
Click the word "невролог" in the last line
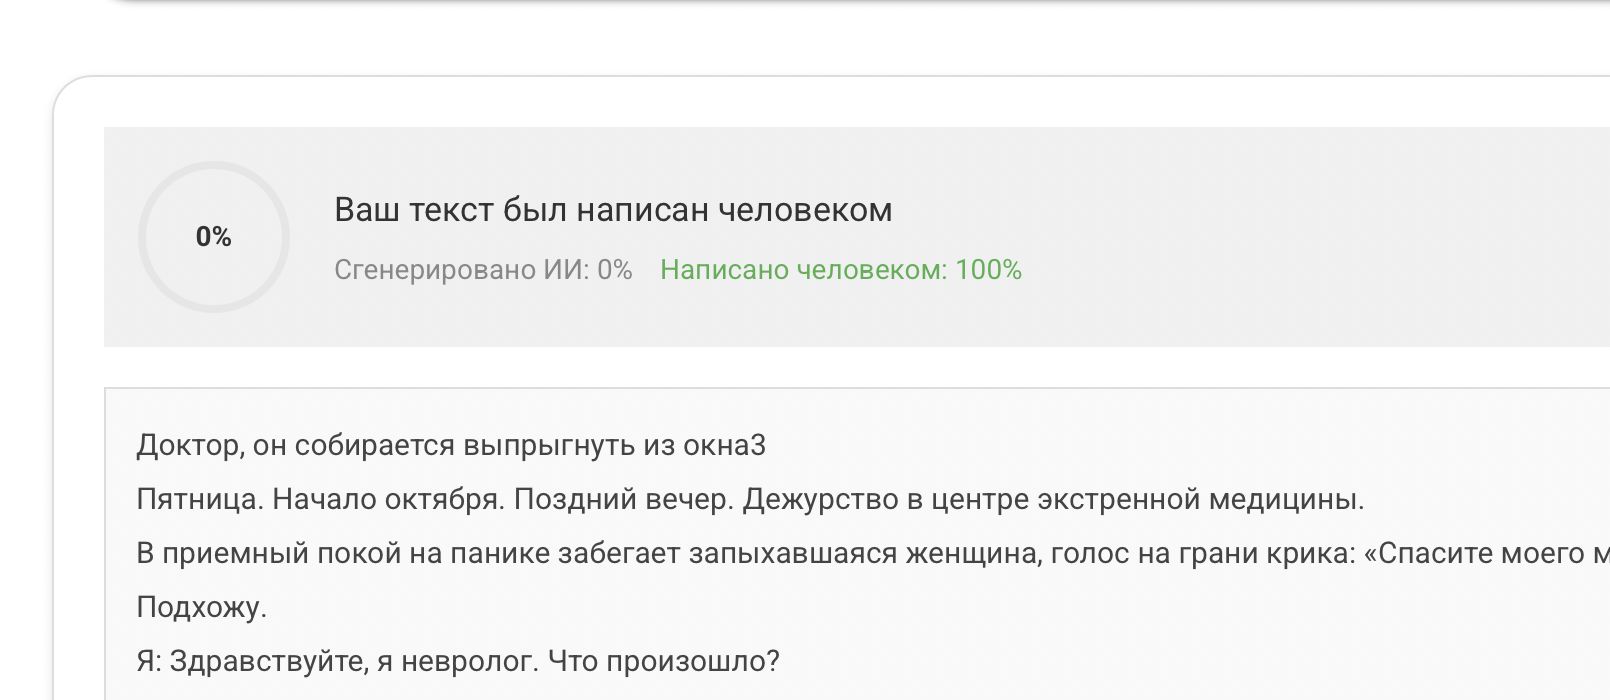469,661
